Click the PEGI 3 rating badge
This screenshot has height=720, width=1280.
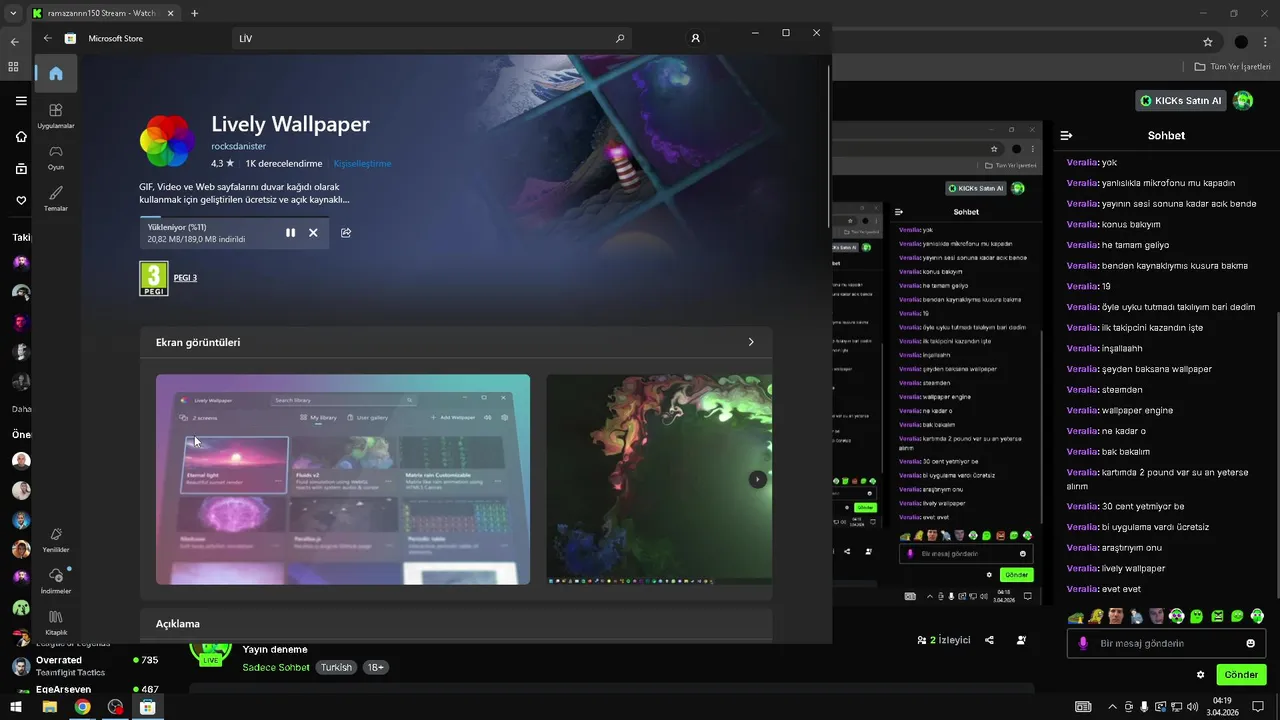(153, 278)
